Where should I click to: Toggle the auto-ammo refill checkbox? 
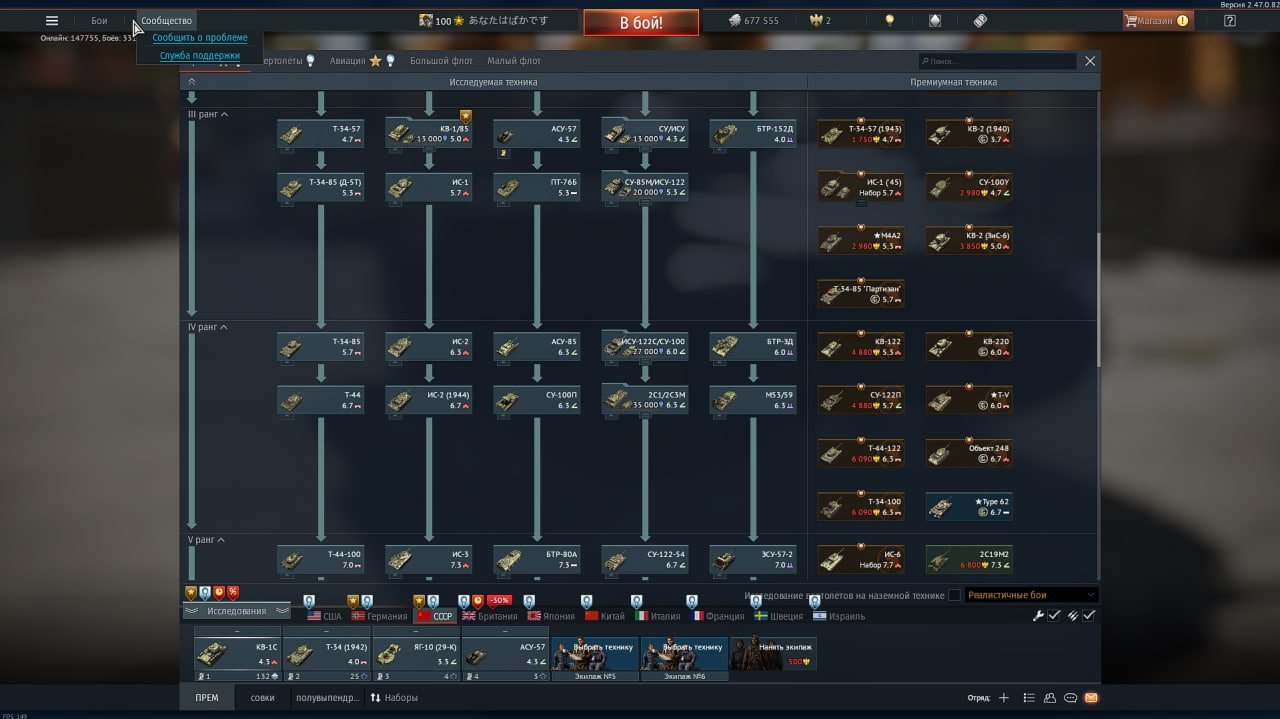(x=1089, y=616)
